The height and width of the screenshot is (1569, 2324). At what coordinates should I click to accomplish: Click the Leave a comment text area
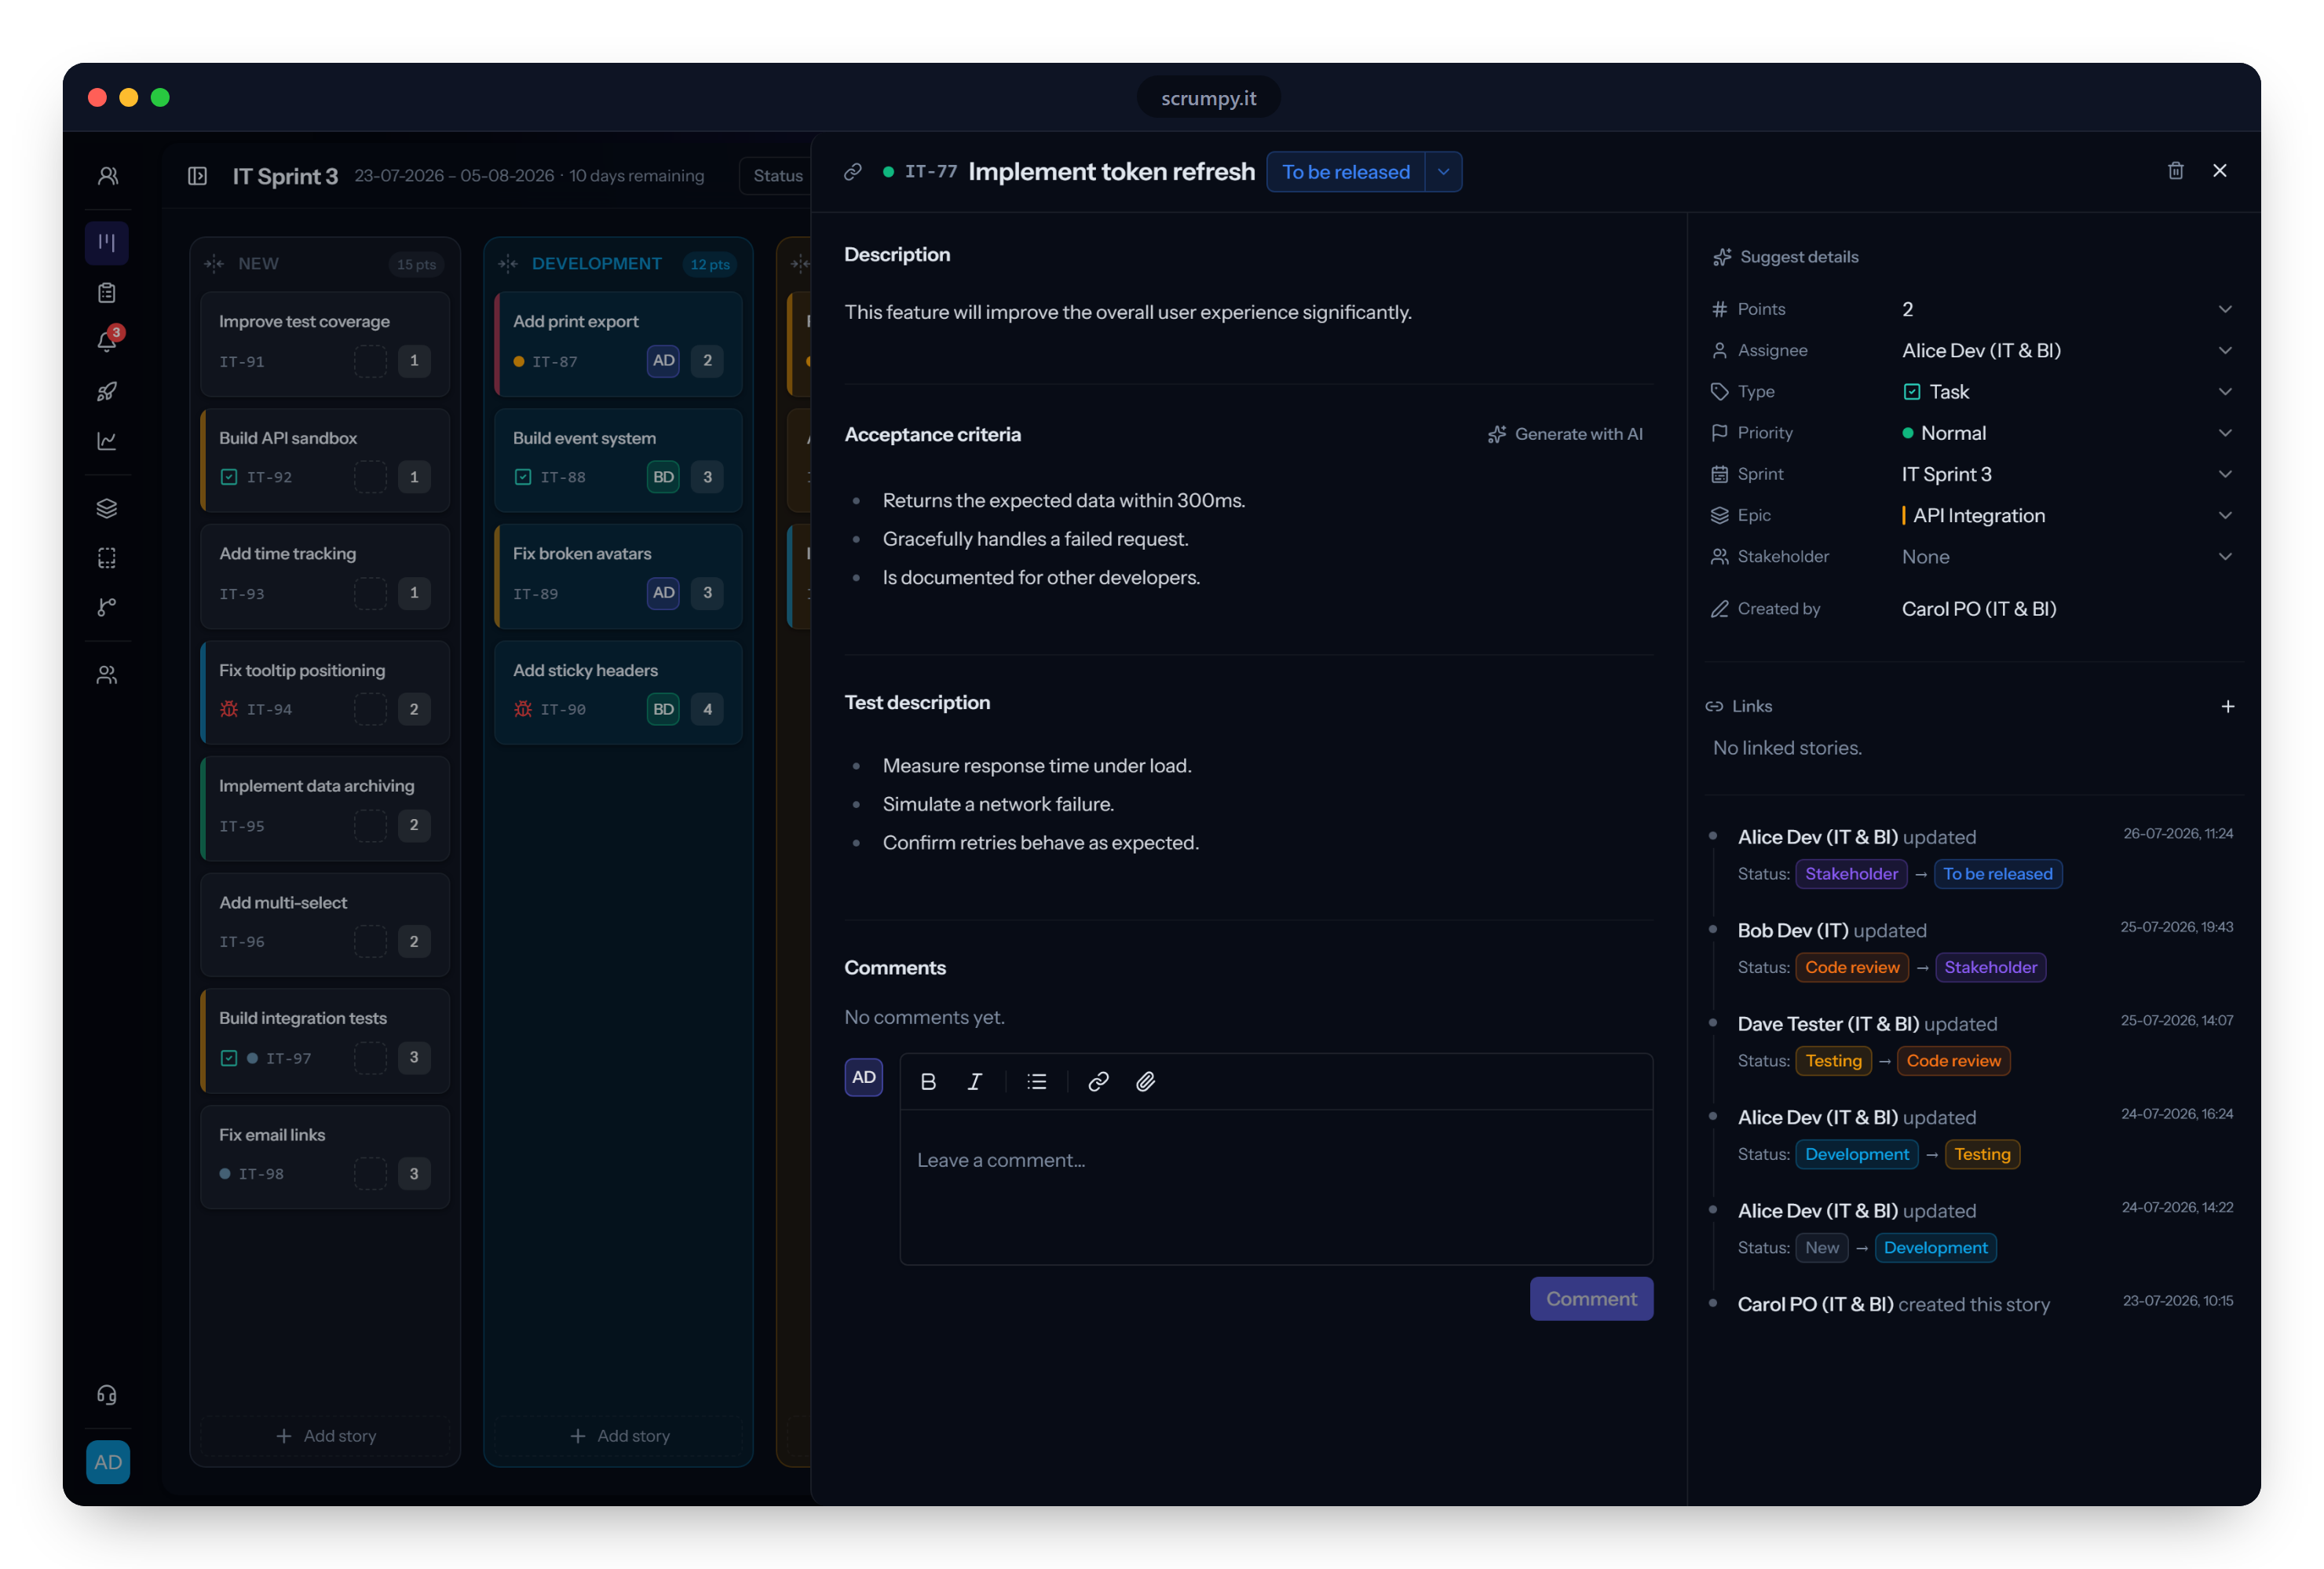coord(1276,1186)
